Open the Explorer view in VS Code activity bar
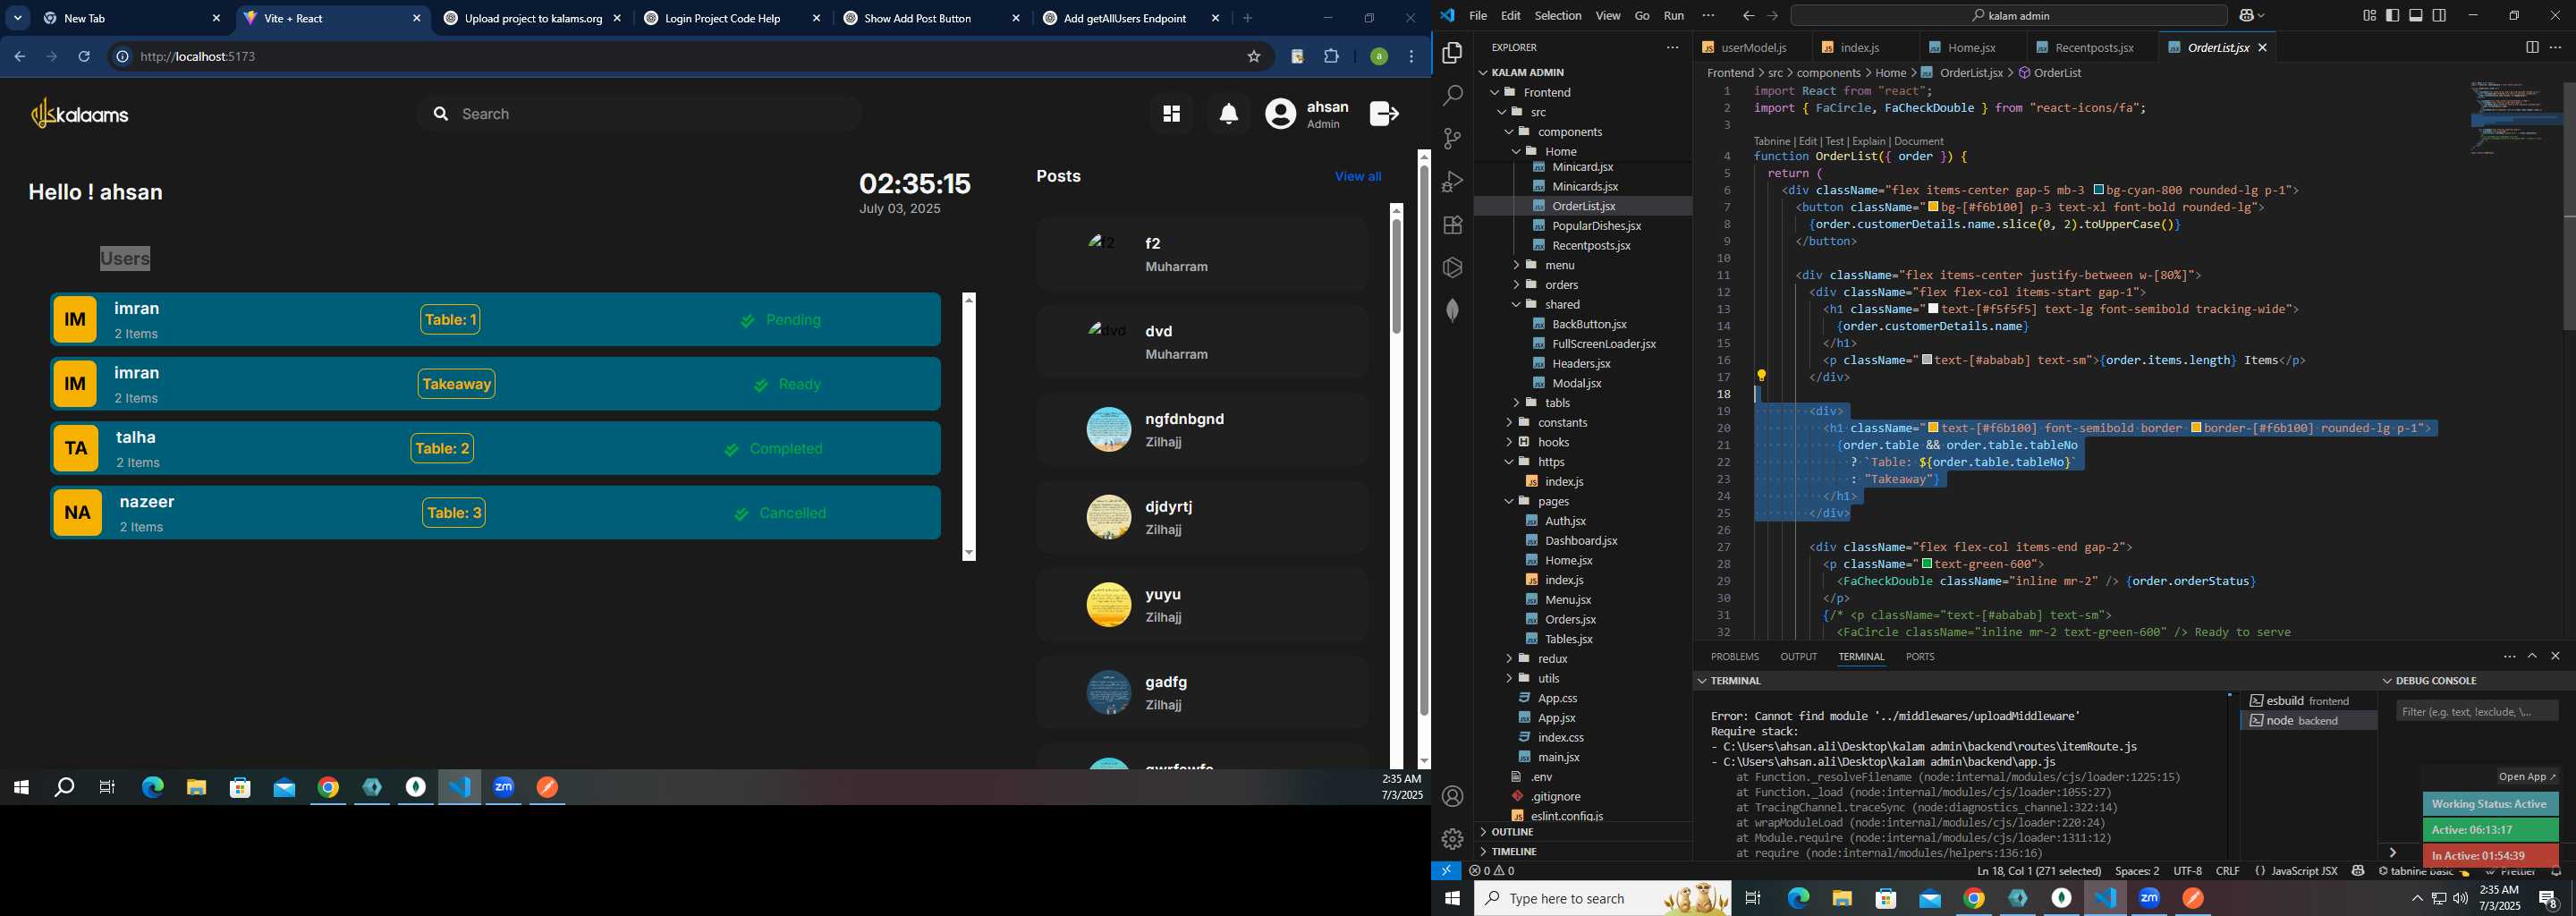The height and width of the screenshot is (916, 2576). 1453,53
